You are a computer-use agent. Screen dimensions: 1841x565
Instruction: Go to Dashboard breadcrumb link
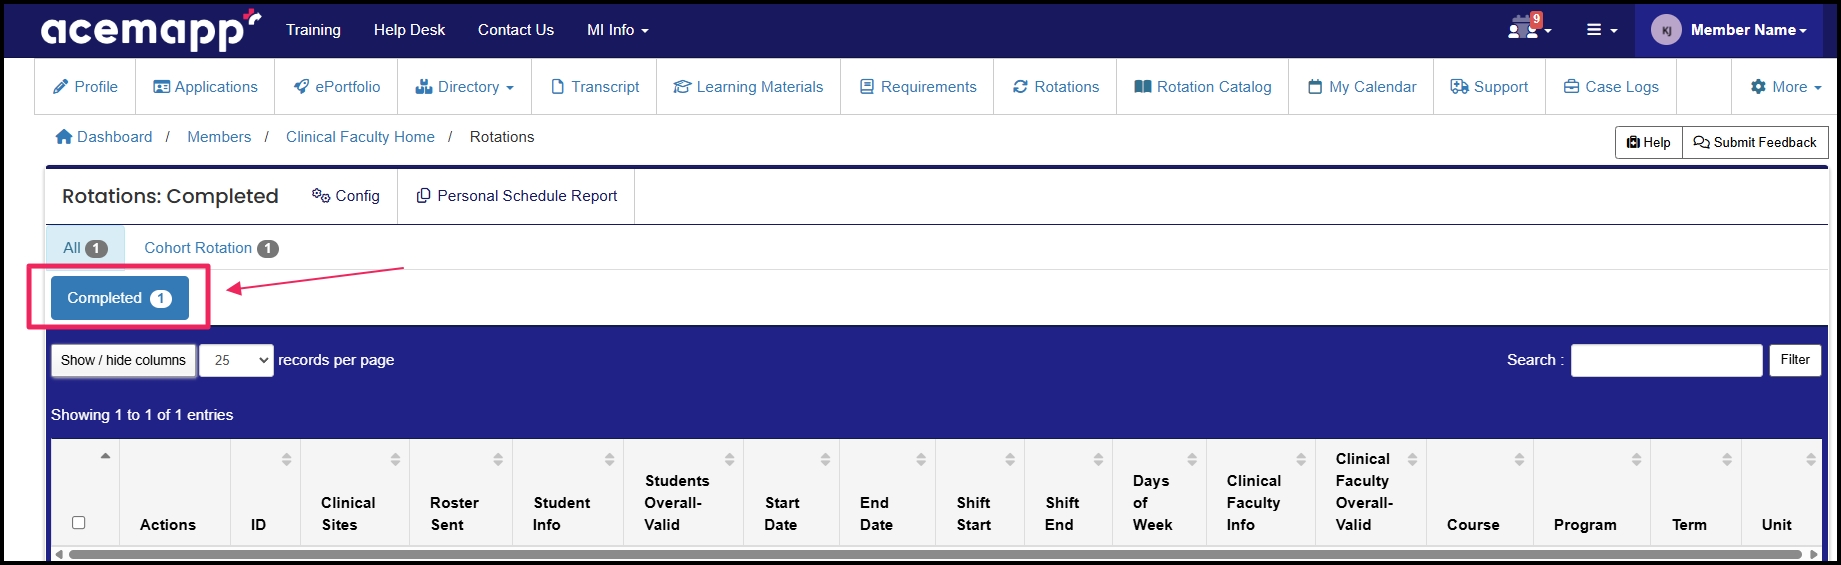tap(104, 137)
